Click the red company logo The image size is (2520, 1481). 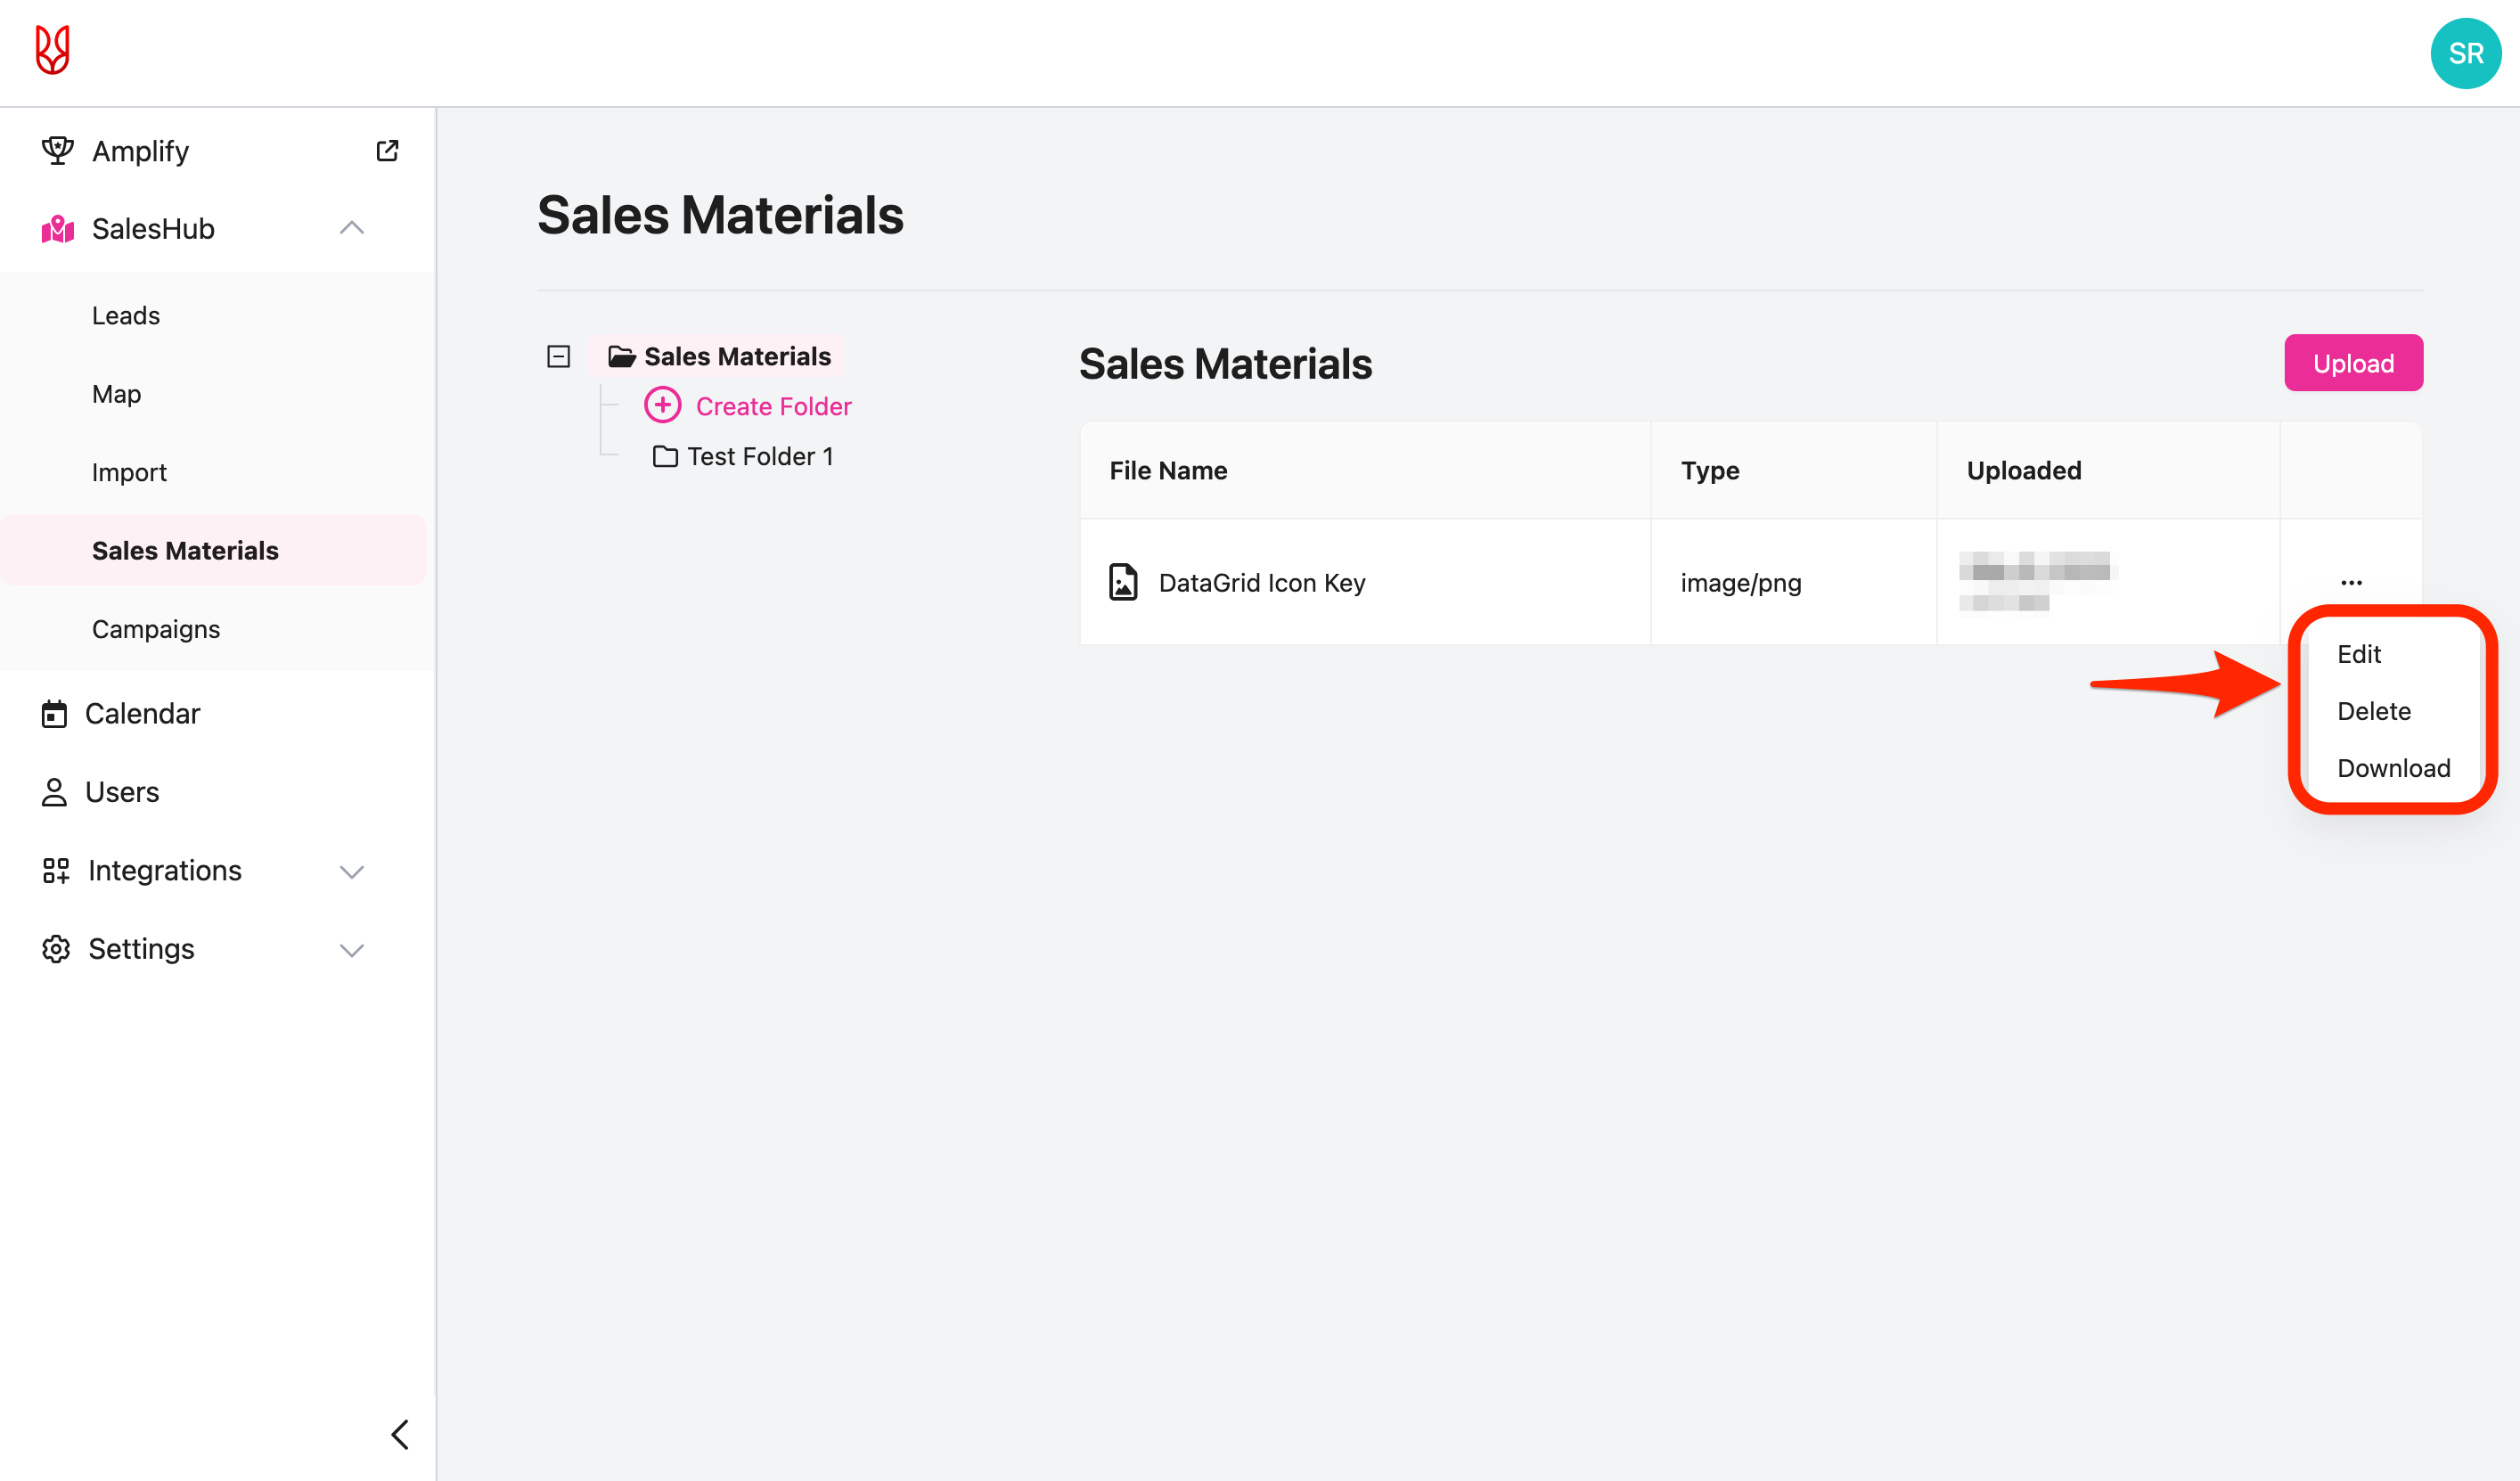pyautogui.click(x=50, y=51)
